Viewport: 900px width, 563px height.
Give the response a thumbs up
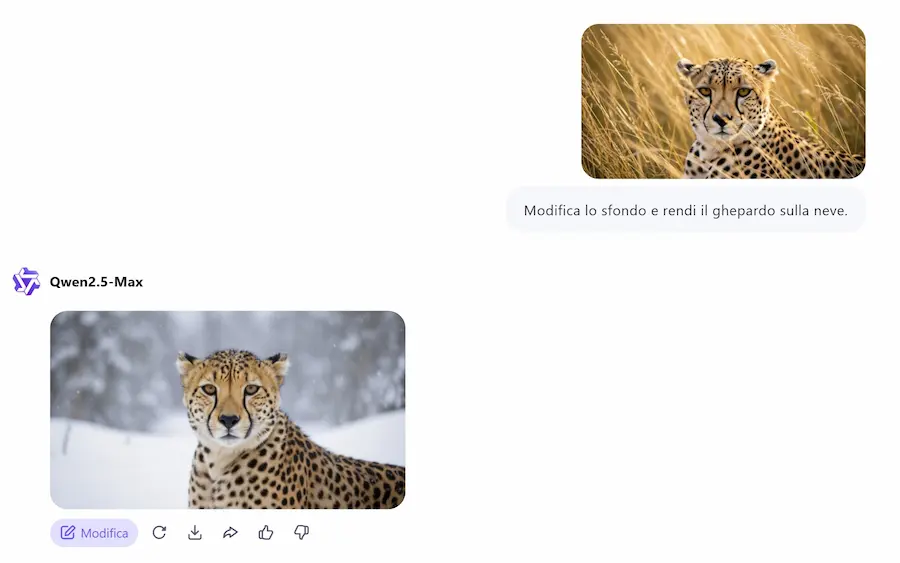[x=266, y=533]
